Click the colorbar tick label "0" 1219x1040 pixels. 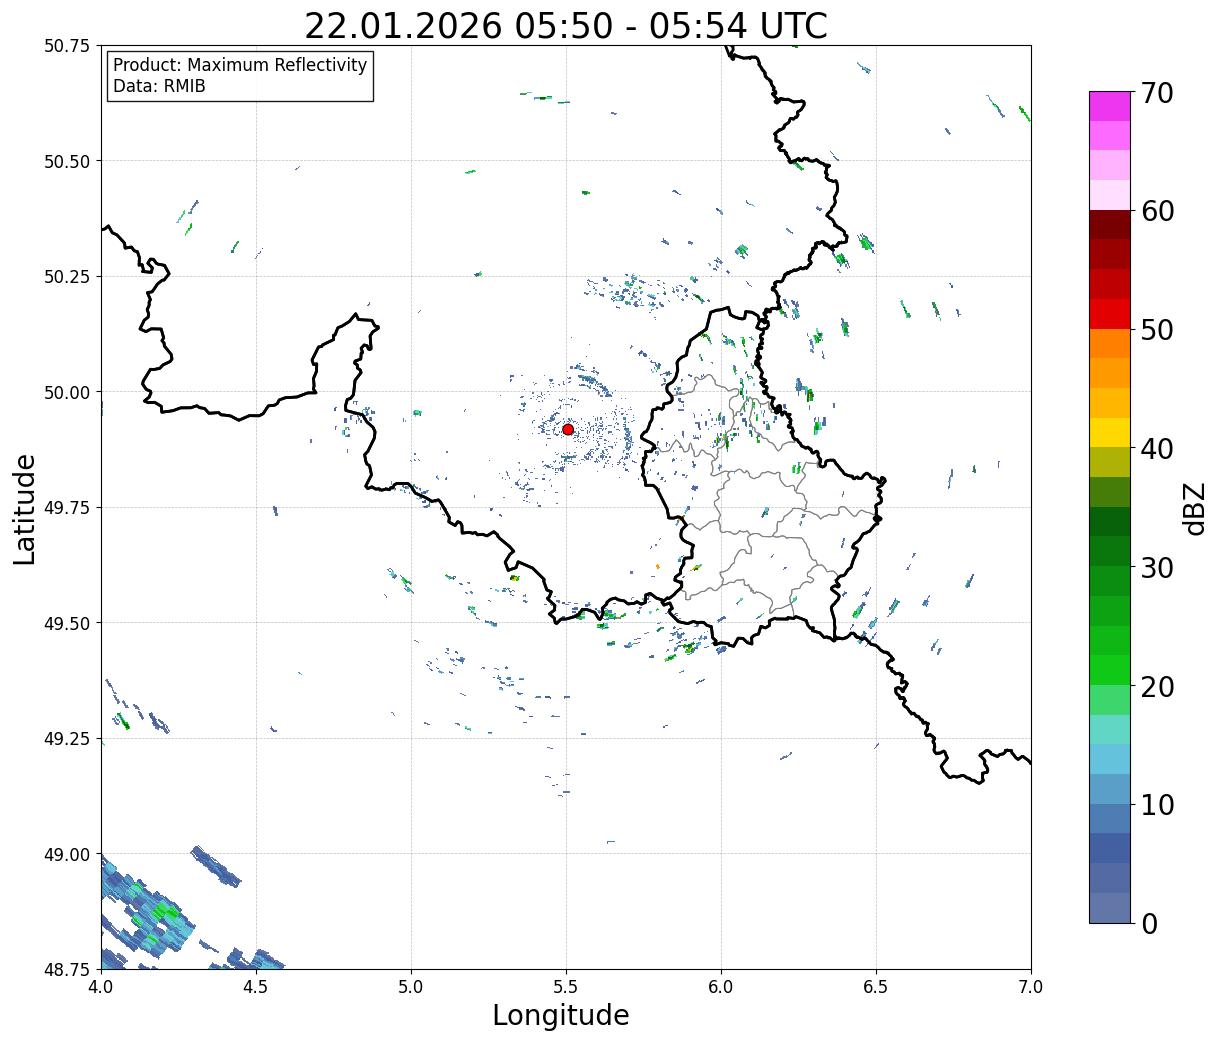tap(1149, 923)
